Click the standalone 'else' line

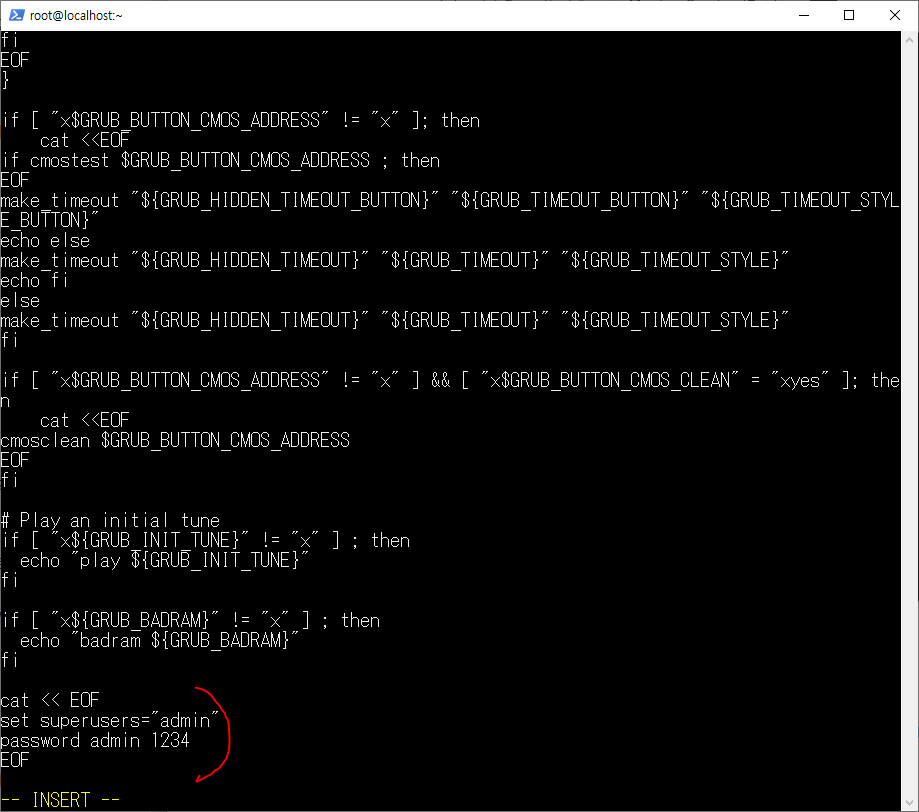20,300
